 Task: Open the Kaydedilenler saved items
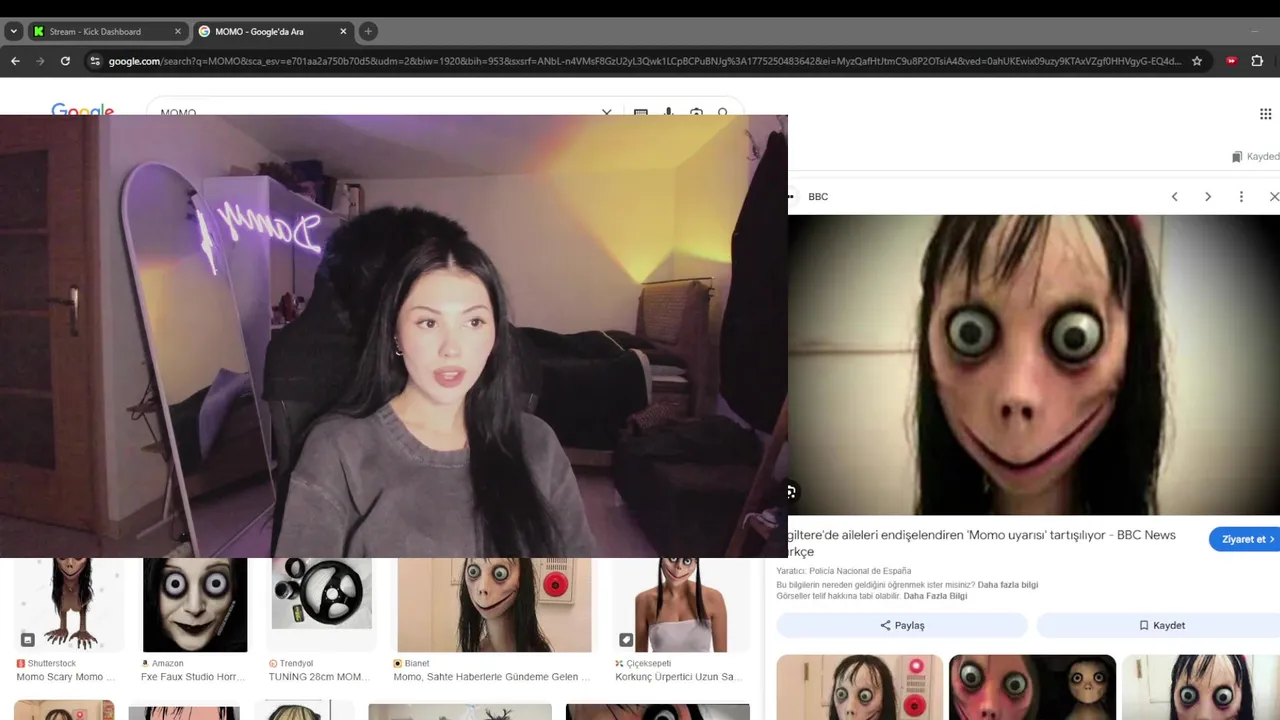coord(1256,157)
